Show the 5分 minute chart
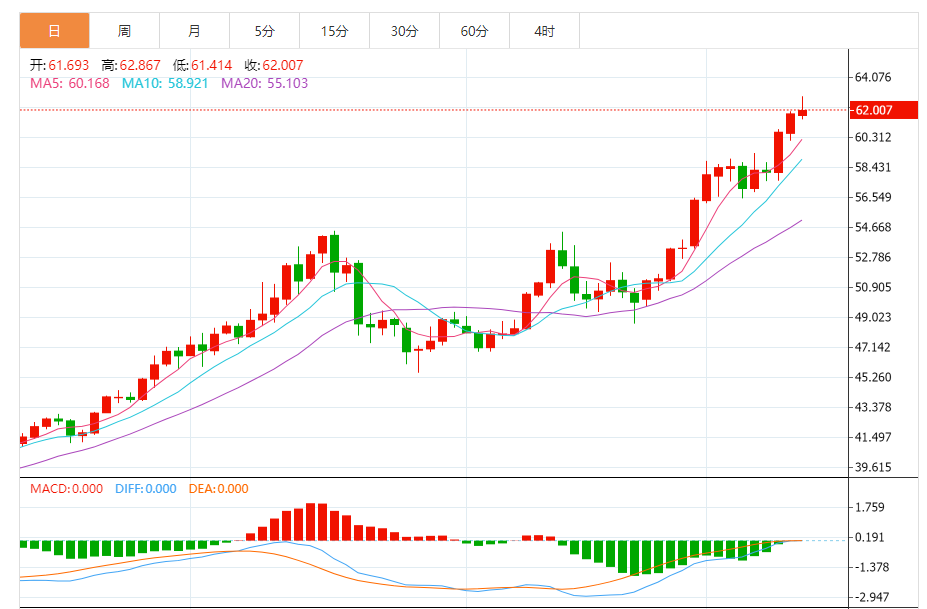This screenshot has width=927, height=609. pos(264,31)
